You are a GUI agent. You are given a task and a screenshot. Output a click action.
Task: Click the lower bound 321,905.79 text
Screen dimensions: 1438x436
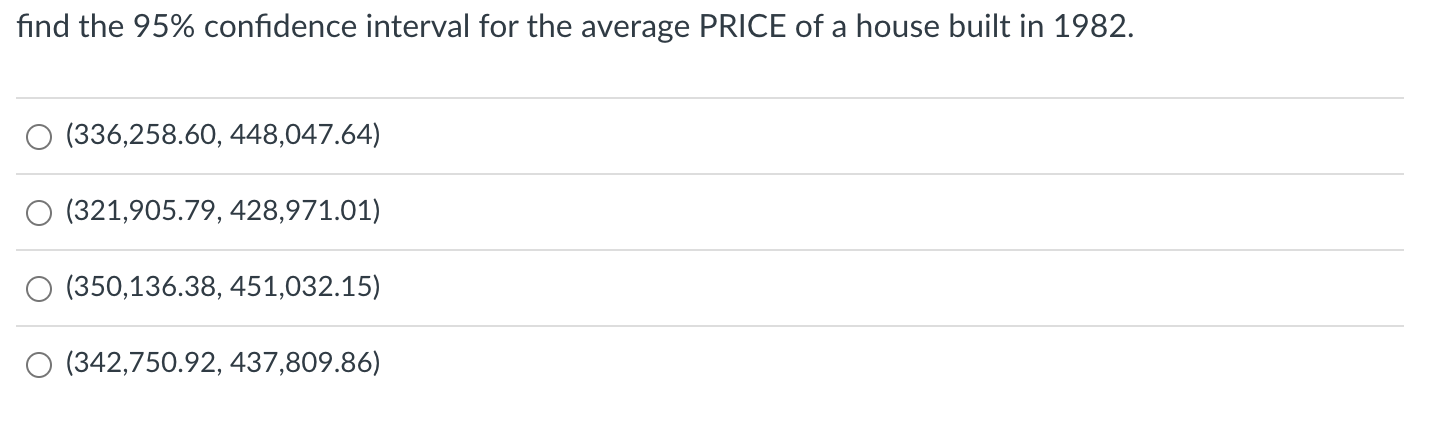[145, 212]
